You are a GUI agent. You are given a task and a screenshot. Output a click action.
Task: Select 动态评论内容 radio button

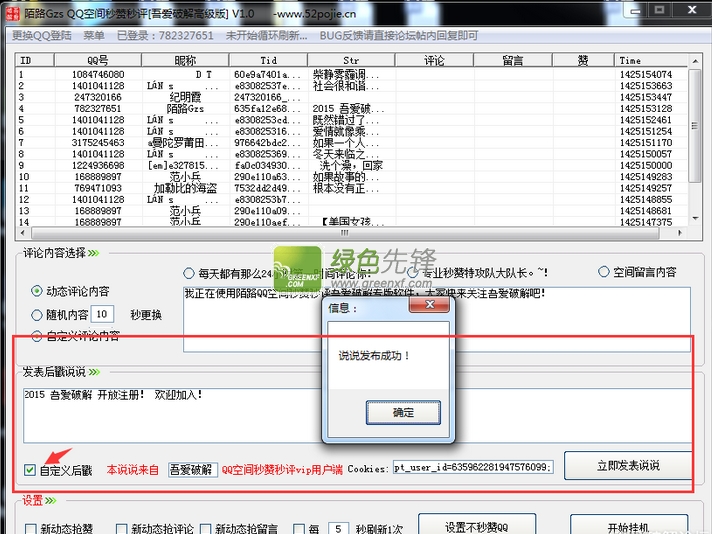tap(36, 291)
